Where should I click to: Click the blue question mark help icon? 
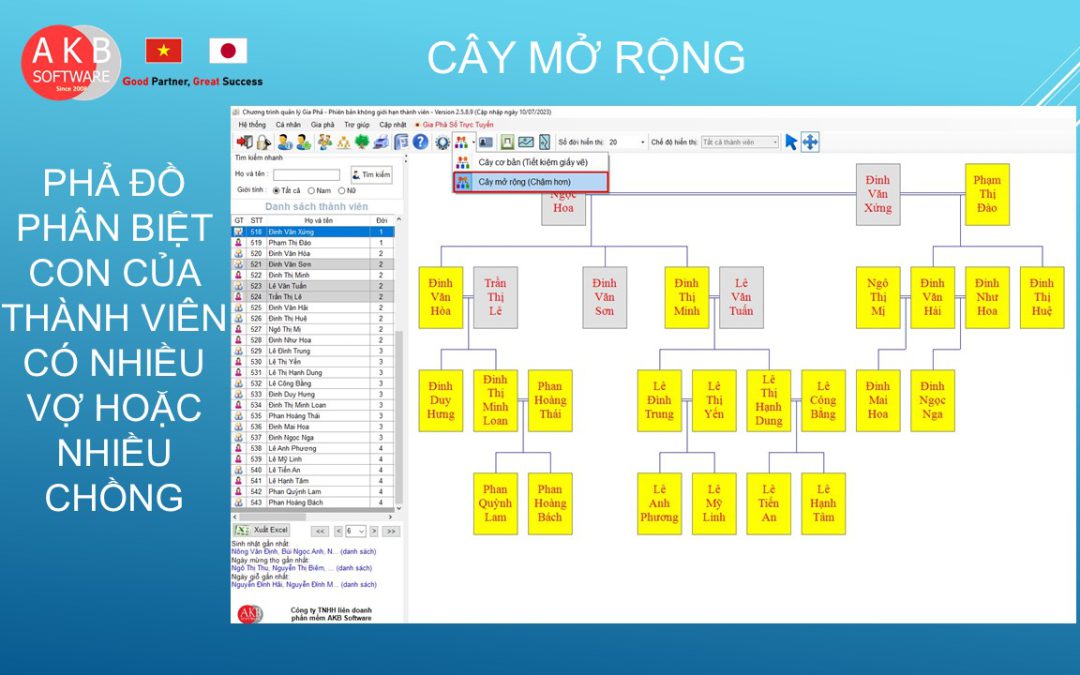(420, 142)
